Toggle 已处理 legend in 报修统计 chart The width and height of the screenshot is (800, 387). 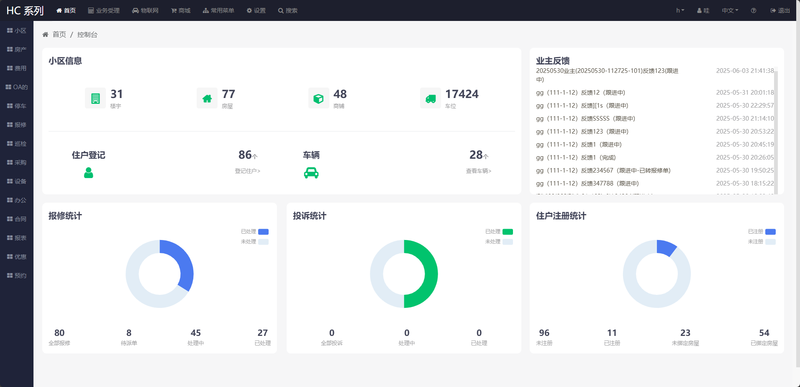(254, 231)
